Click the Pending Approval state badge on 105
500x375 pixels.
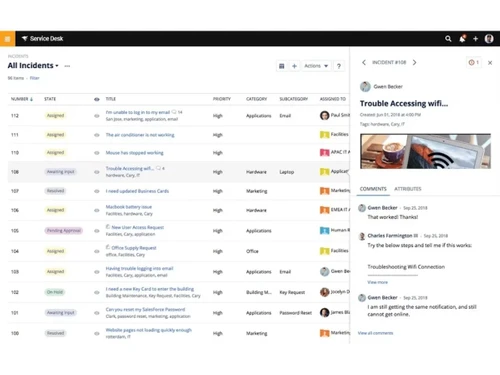64,231
